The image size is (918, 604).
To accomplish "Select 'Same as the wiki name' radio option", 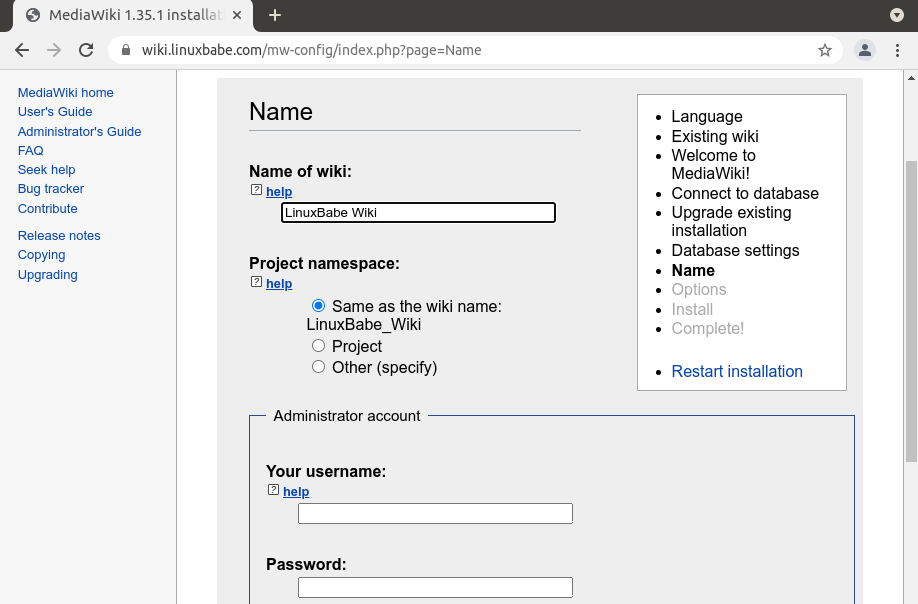I will click(x=318, y=306).
